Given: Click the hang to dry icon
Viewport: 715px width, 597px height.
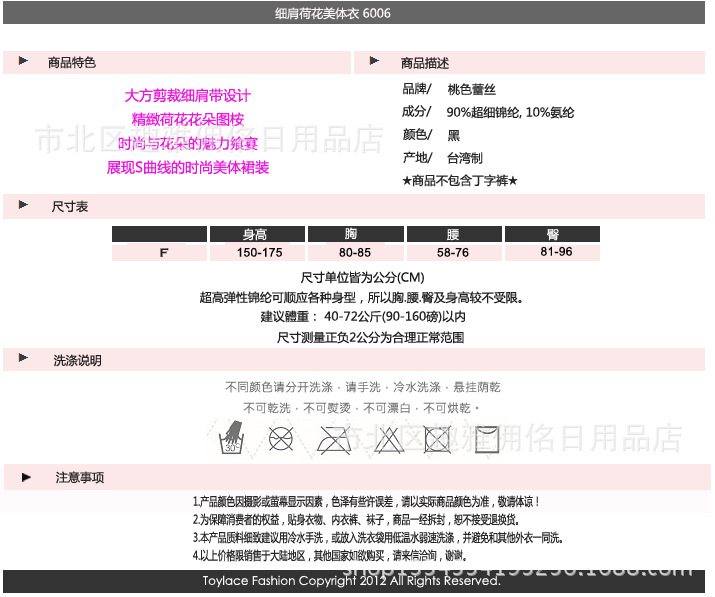Looking at the screenshot, I should click(489, 438).
